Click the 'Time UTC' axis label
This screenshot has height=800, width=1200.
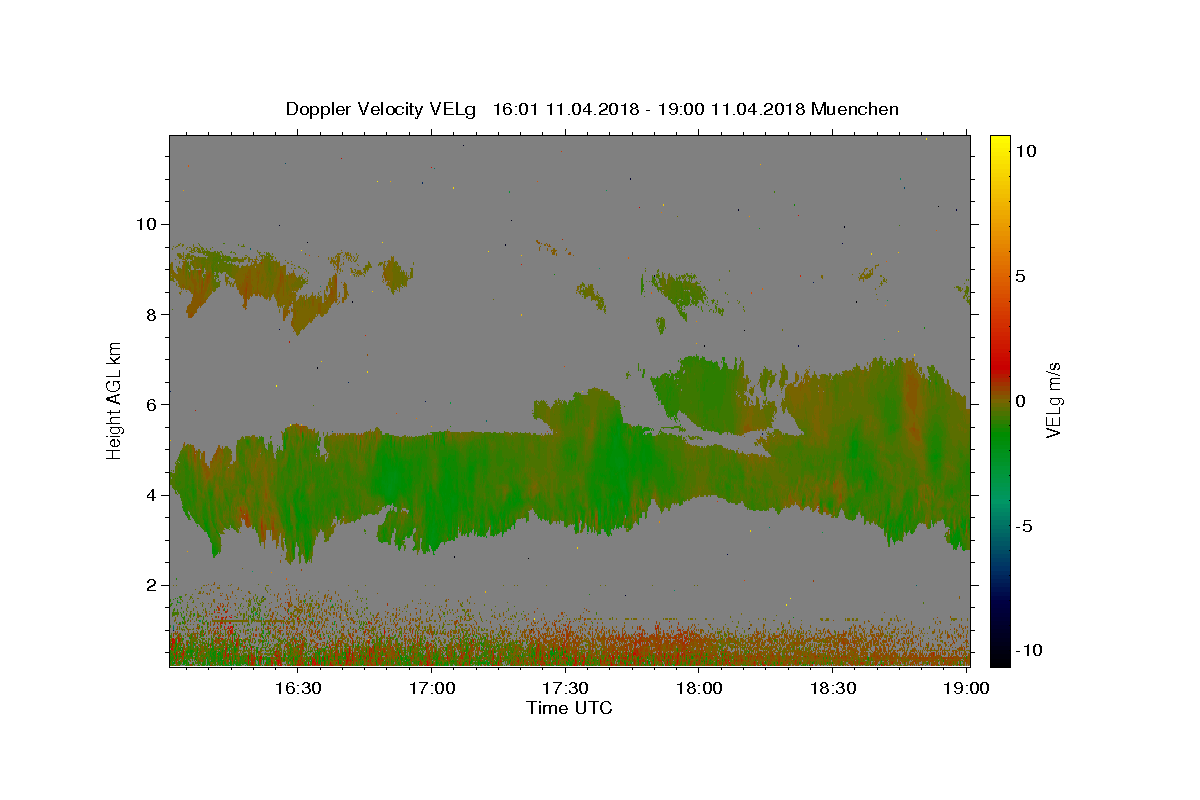[x=569, y=708]
